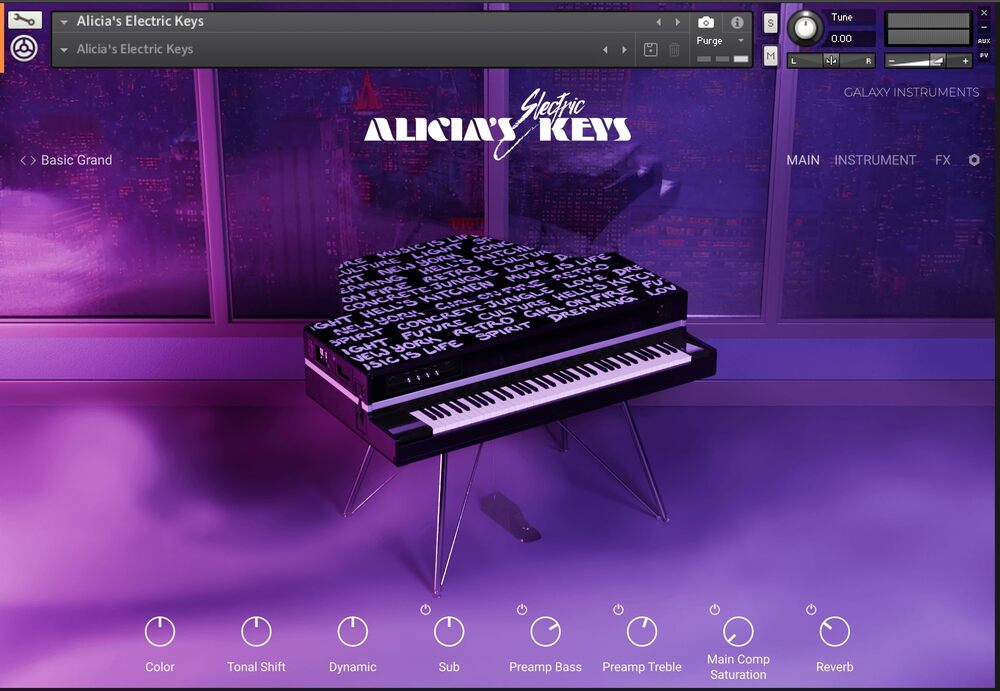Click the Kontakt logo icon
Image resolution: width=1000 pixels, height=691 pixels.
pos(24,47)
